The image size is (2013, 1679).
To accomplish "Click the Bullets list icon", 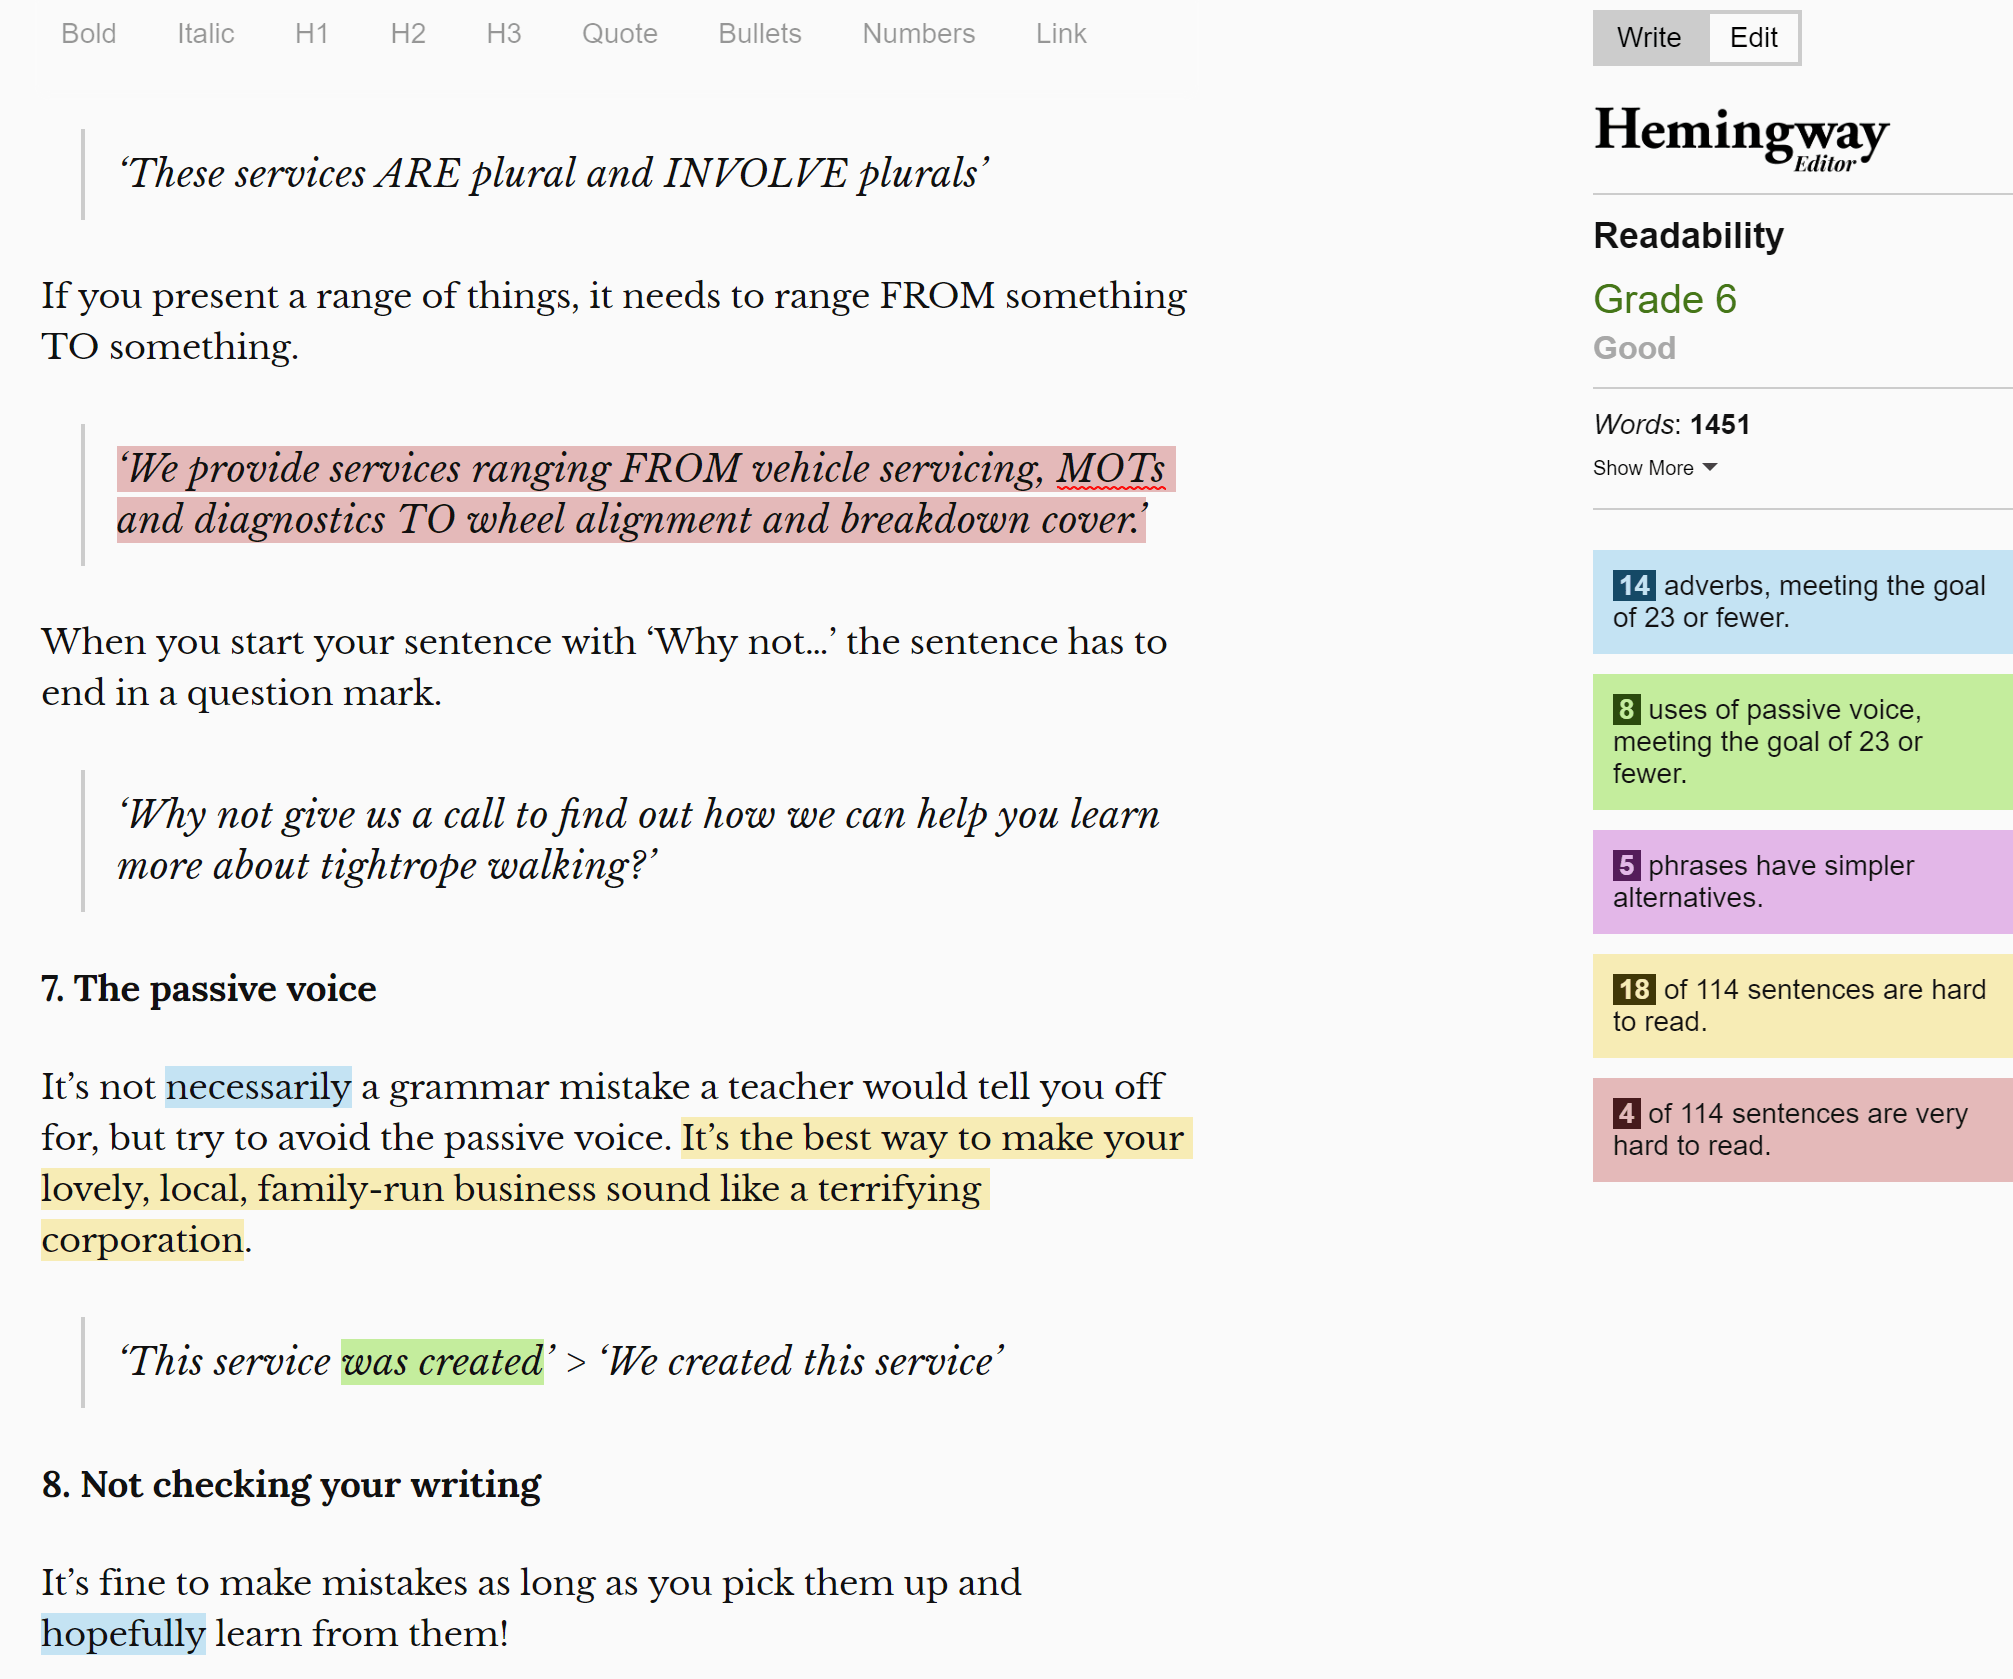I will click(x=757, y=32).
